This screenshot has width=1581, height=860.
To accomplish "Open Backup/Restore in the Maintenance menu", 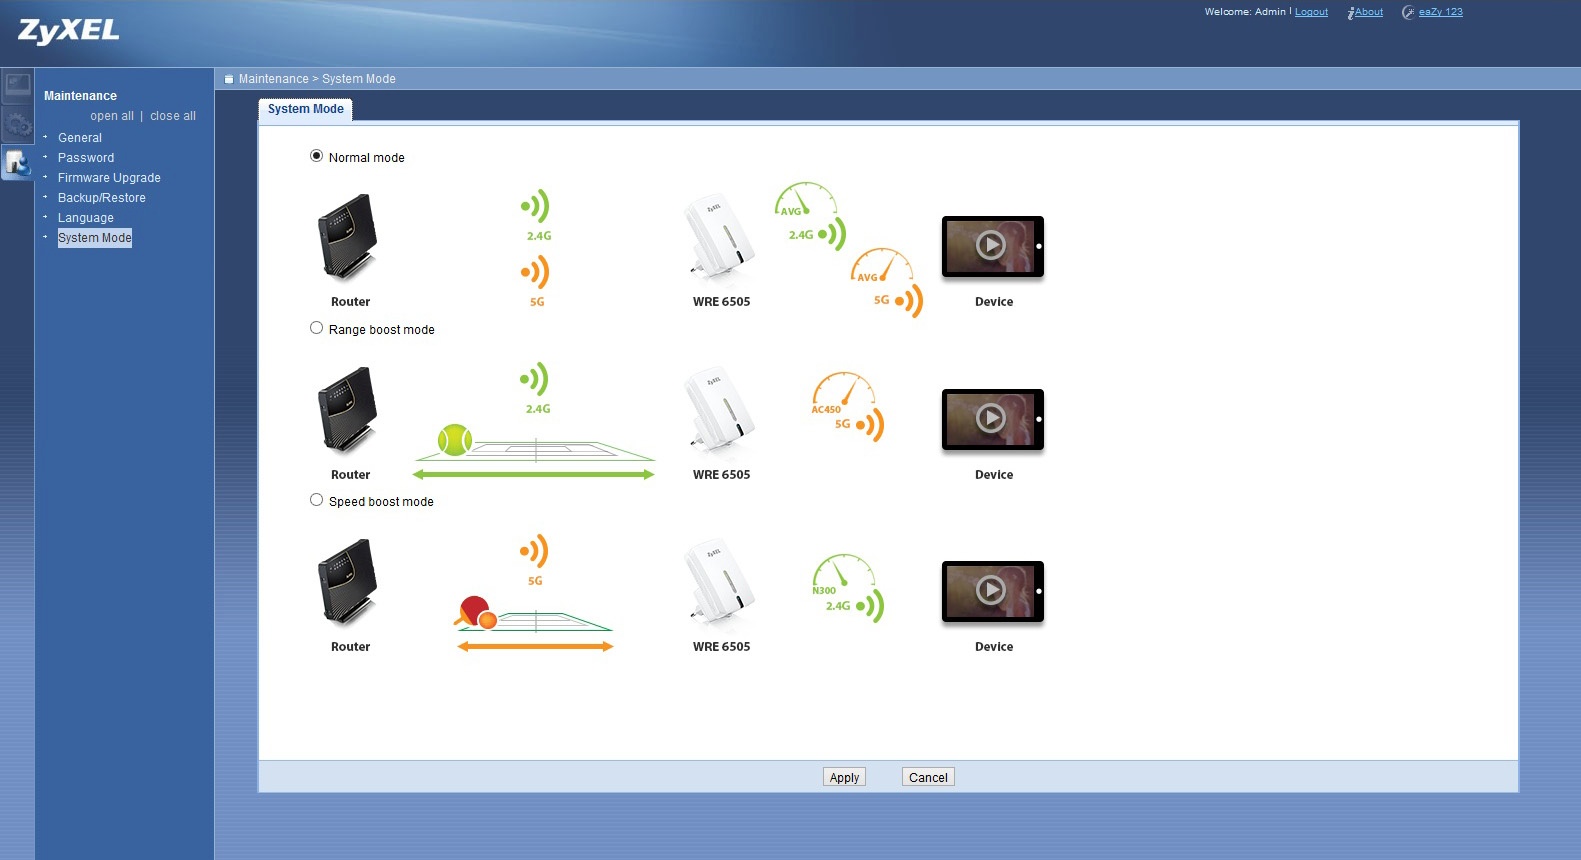I will (x=102, y=198).
